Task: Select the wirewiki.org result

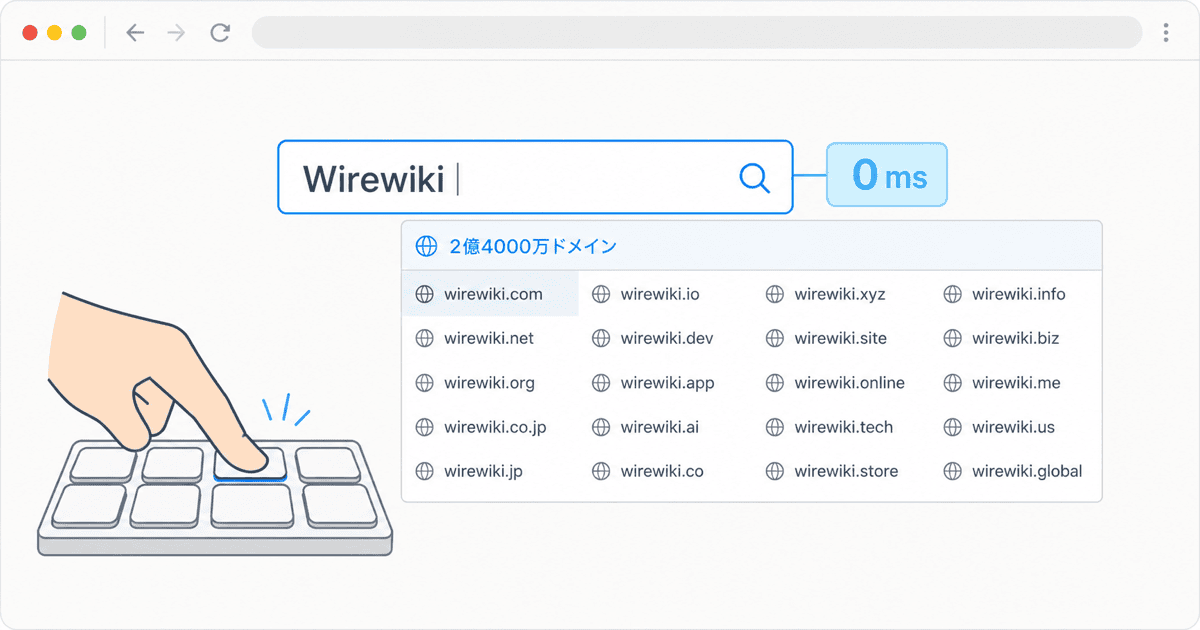Action: (x=489, y=383)
